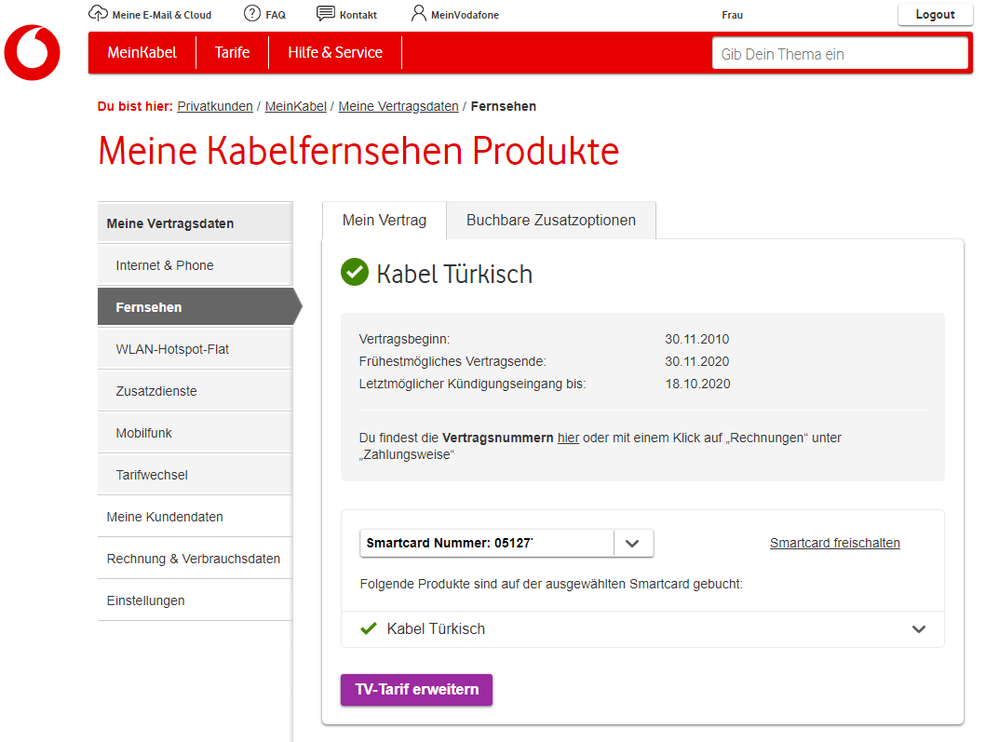
Task: Follow the 'hier' Vertragsnummern link
Action: click(x=568, y=438)
